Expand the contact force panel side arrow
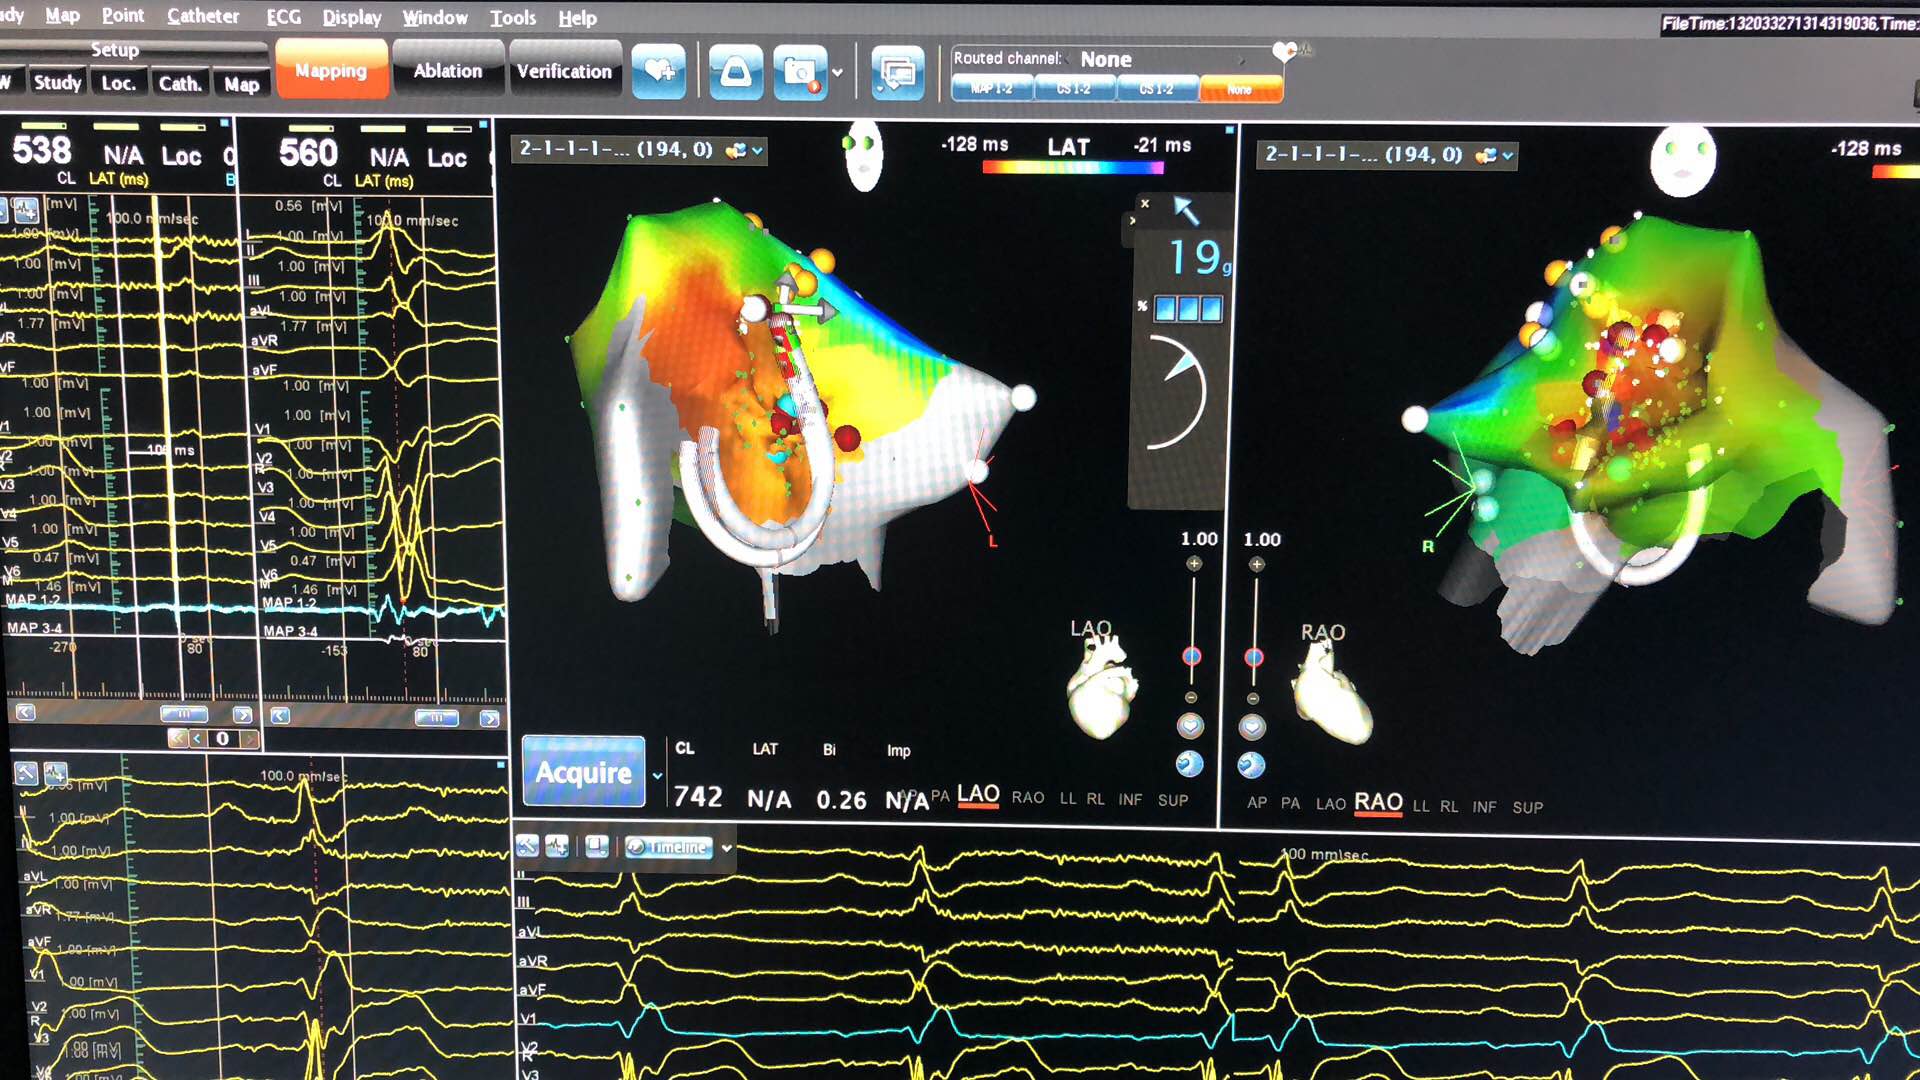This screenshot has height=1080, width=1920. pos(1132,220)
